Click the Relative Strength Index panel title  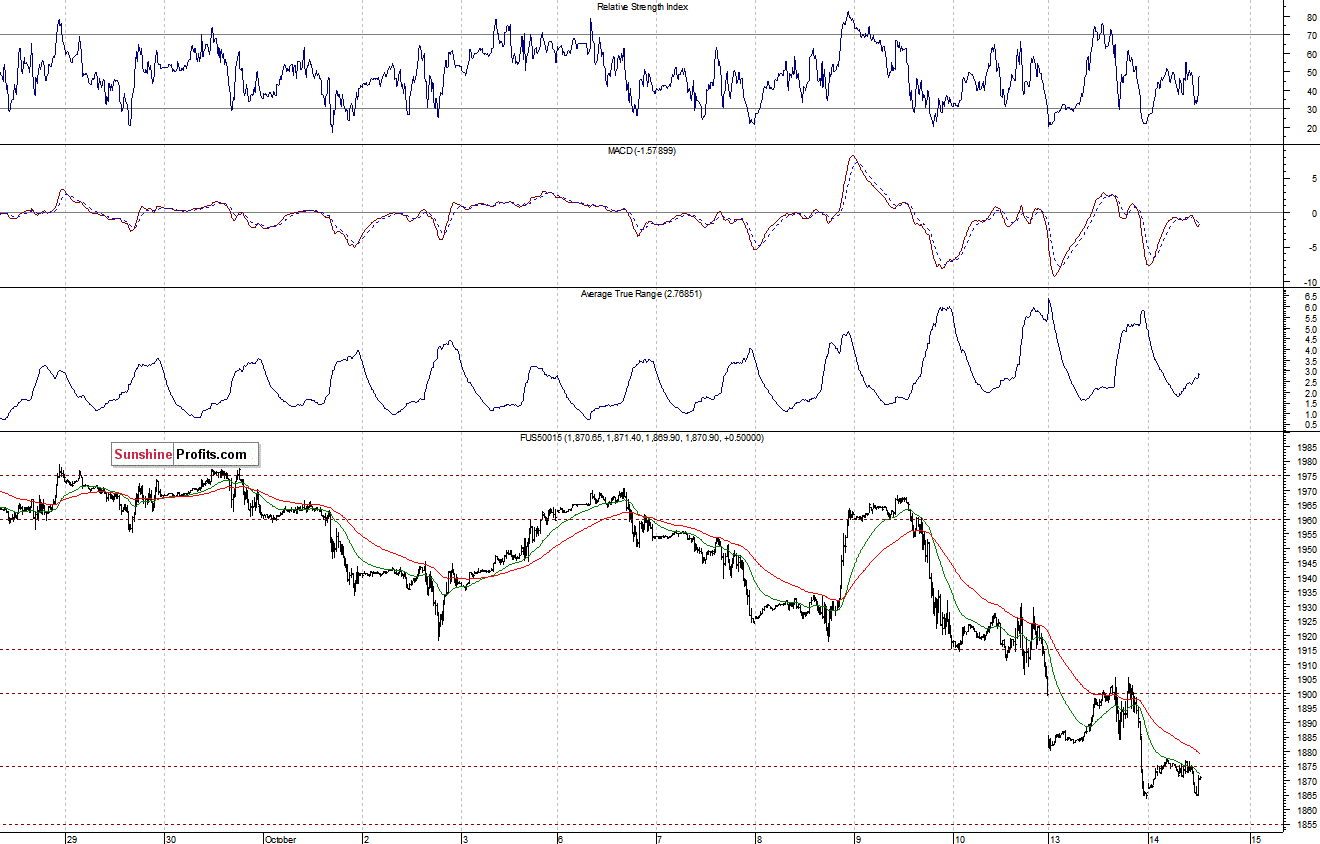point(642,7)
